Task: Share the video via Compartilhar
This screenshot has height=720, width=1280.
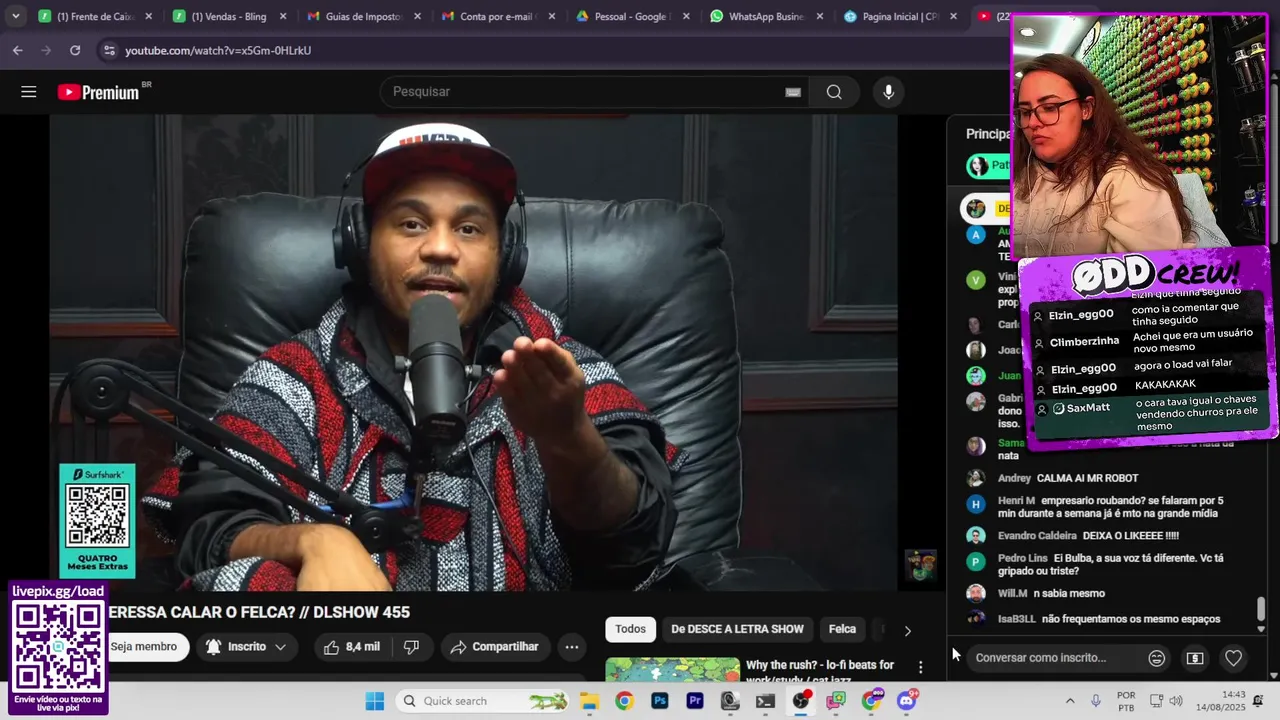Action: [495, 647]
